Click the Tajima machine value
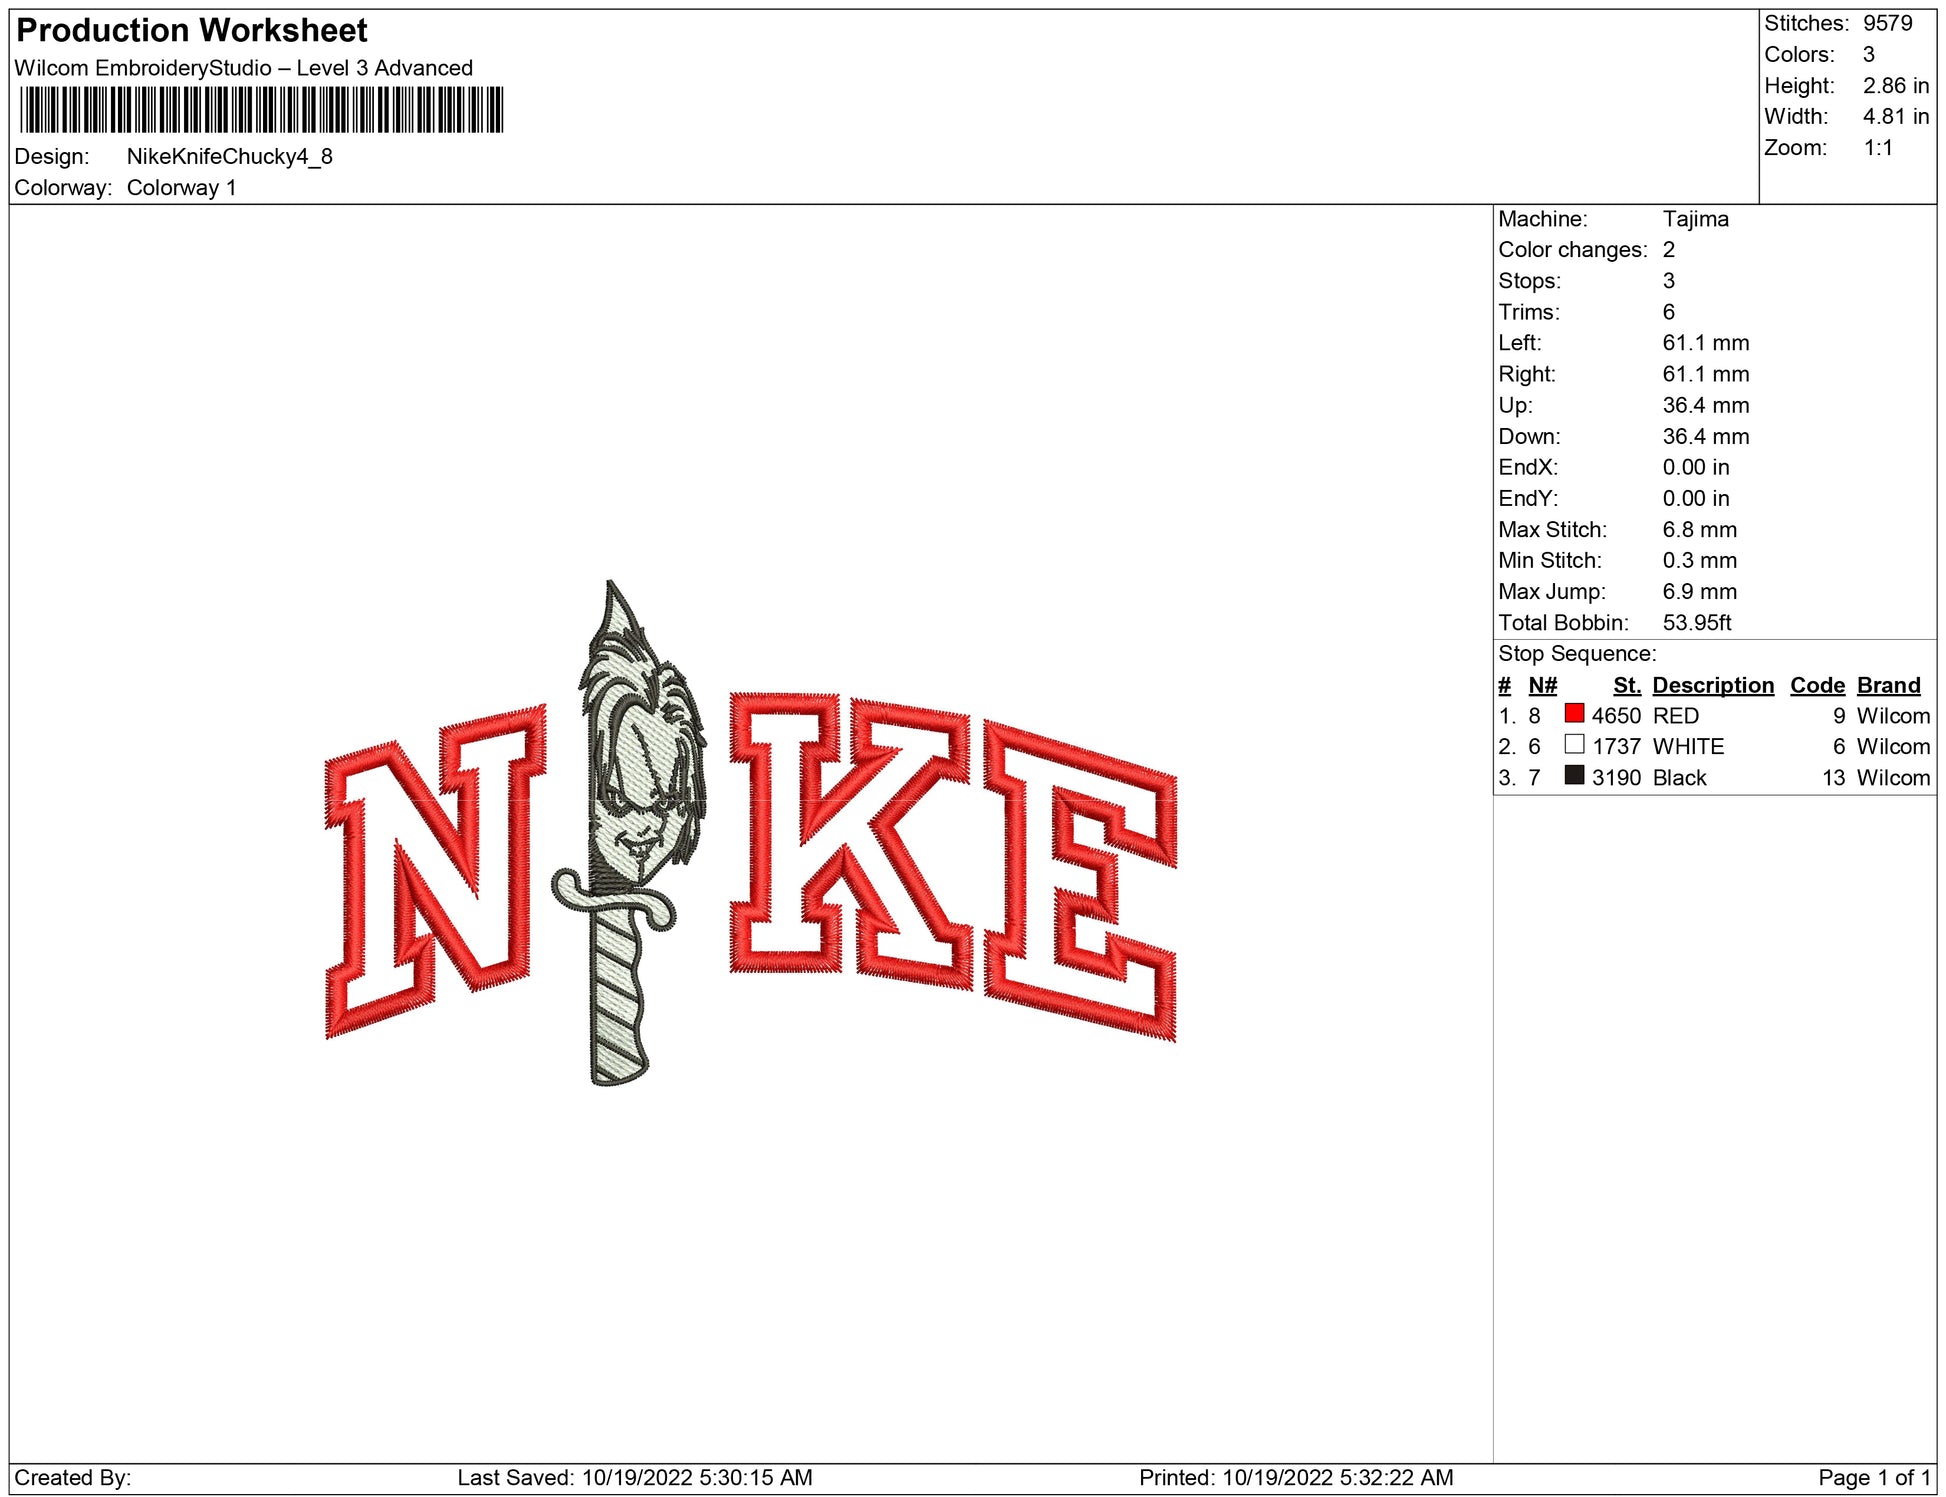 coord(1695,219)
